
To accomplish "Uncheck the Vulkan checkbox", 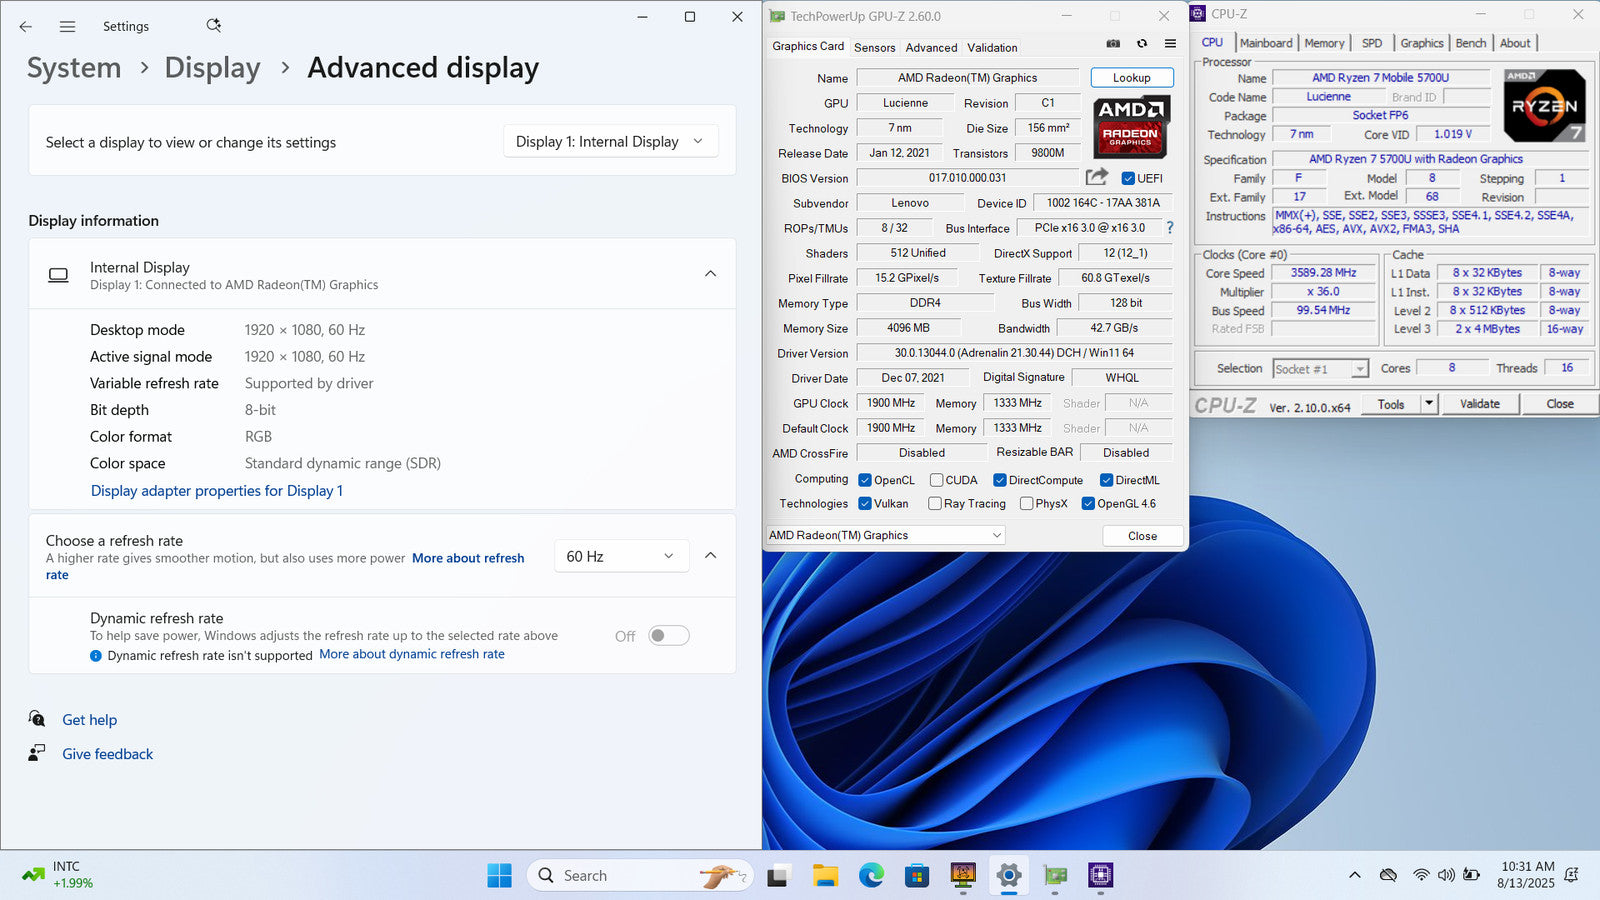I will 865,504.
